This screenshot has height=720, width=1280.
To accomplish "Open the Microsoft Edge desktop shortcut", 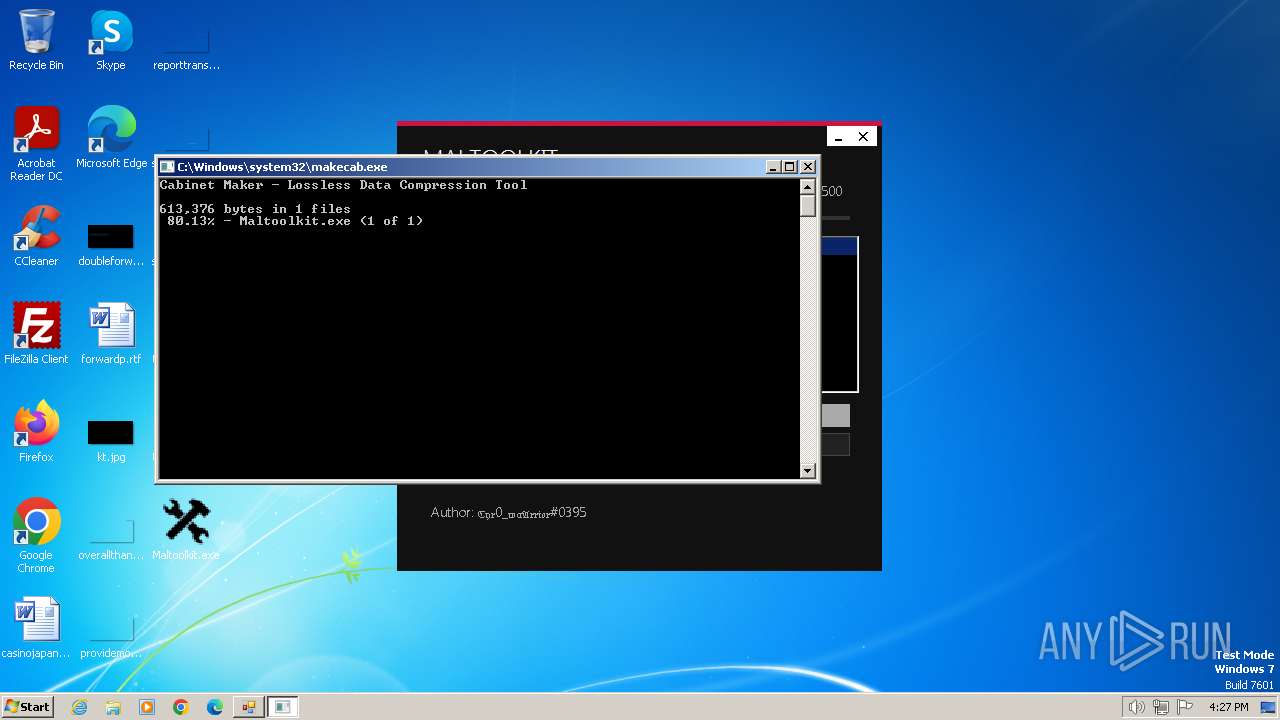I will (x=111, y=138).
